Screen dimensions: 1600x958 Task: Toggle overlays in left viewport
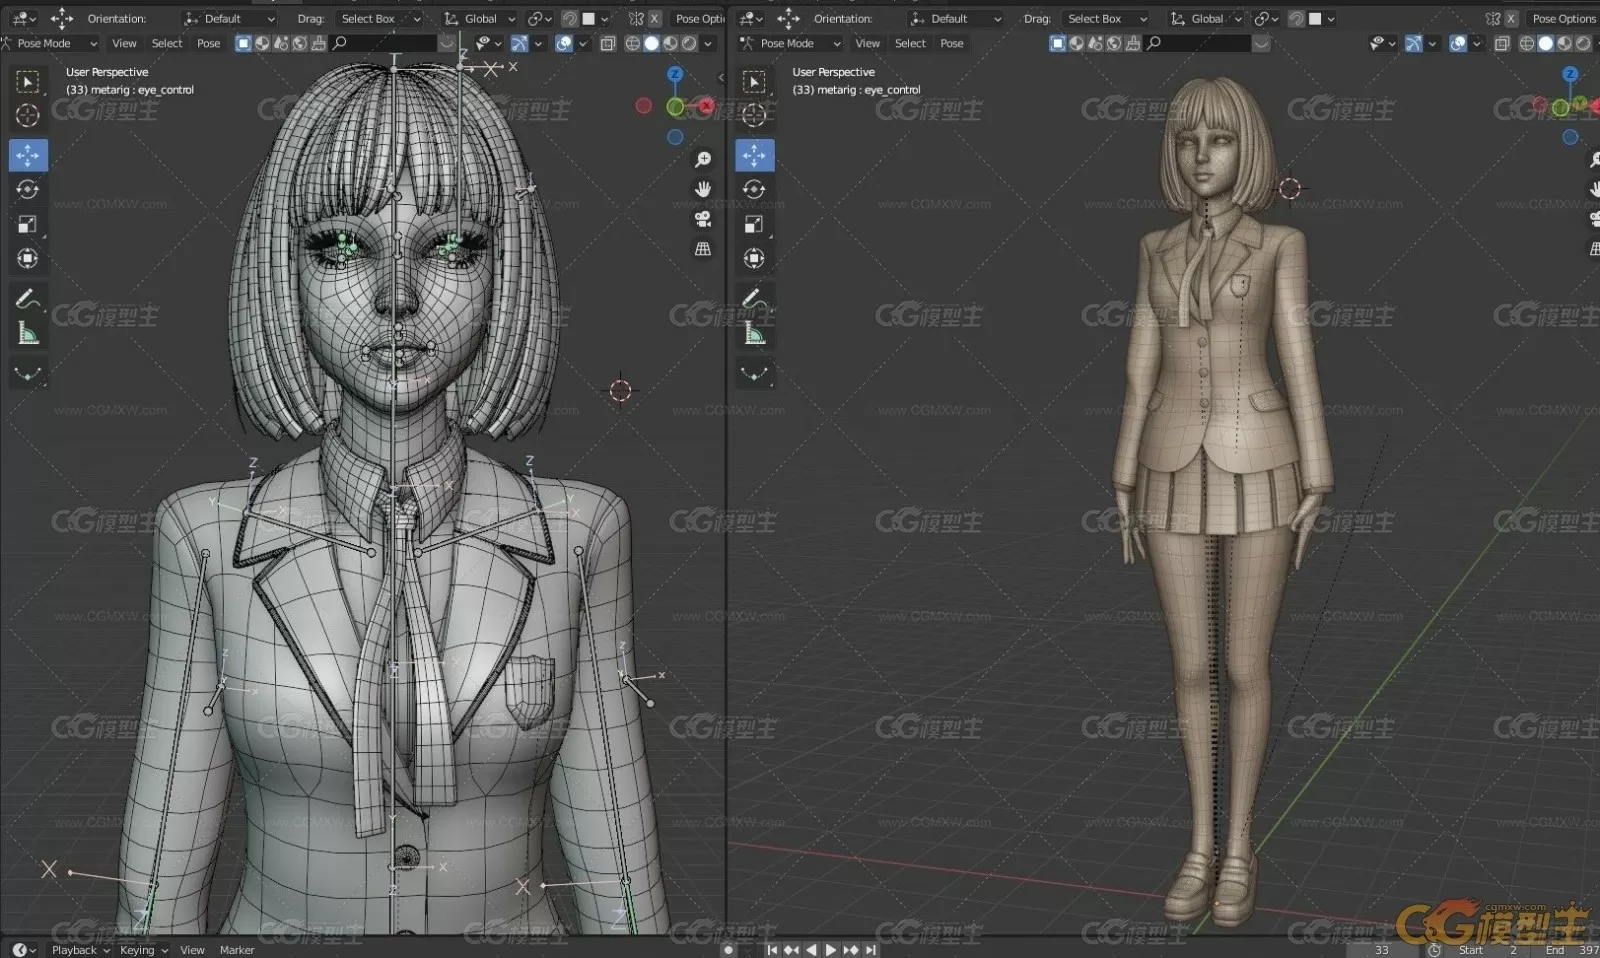click(x=564, y=44)
